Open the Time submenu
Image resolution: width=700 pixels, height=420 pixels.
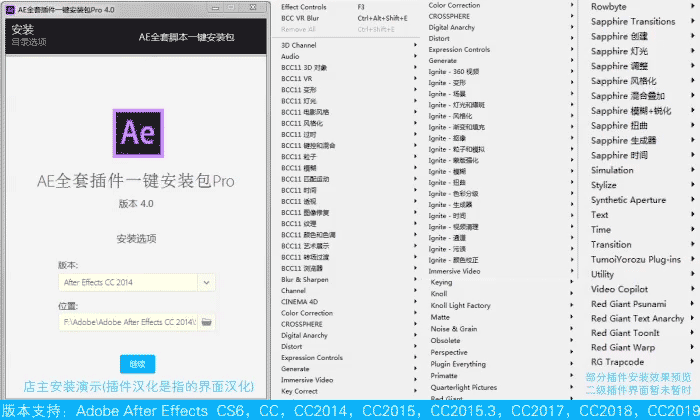600,229
